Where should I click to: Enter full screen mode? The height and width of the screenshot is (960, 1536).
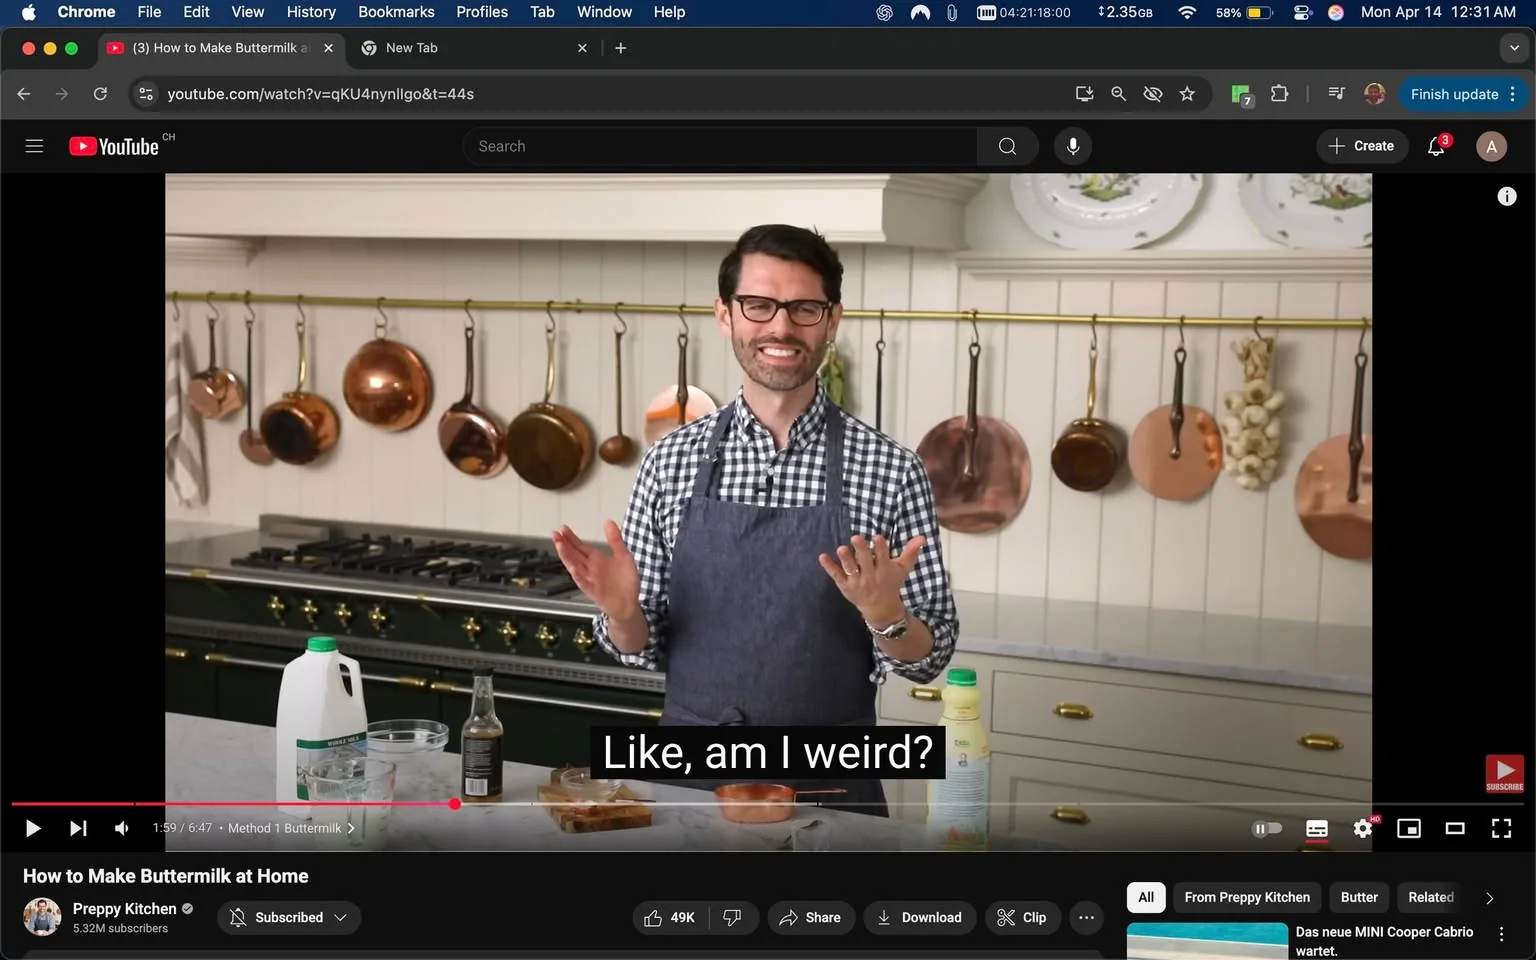(x=1501, y=828)
